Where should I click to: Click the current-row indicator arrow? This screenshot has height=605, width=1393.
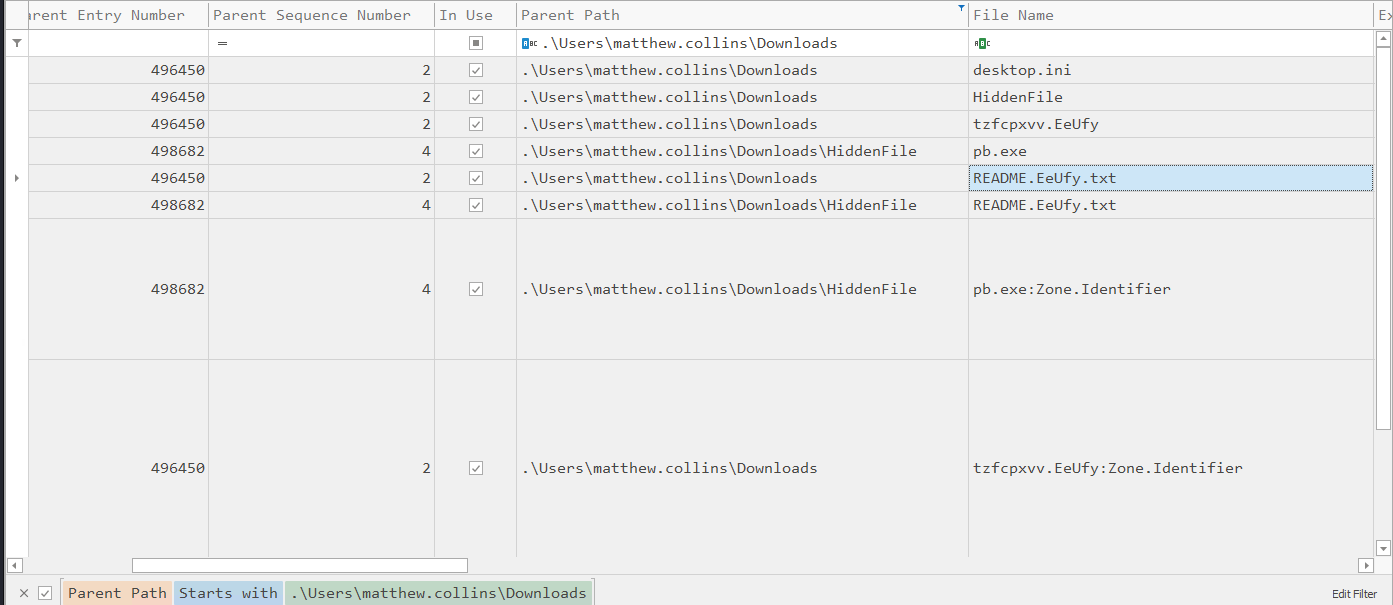coord(16,178)
